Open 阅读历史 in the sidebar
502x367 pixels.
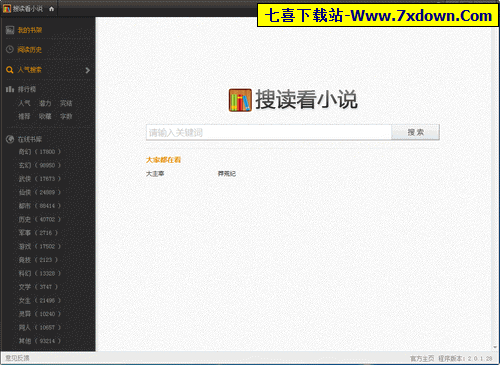click(x=30, y=50)
